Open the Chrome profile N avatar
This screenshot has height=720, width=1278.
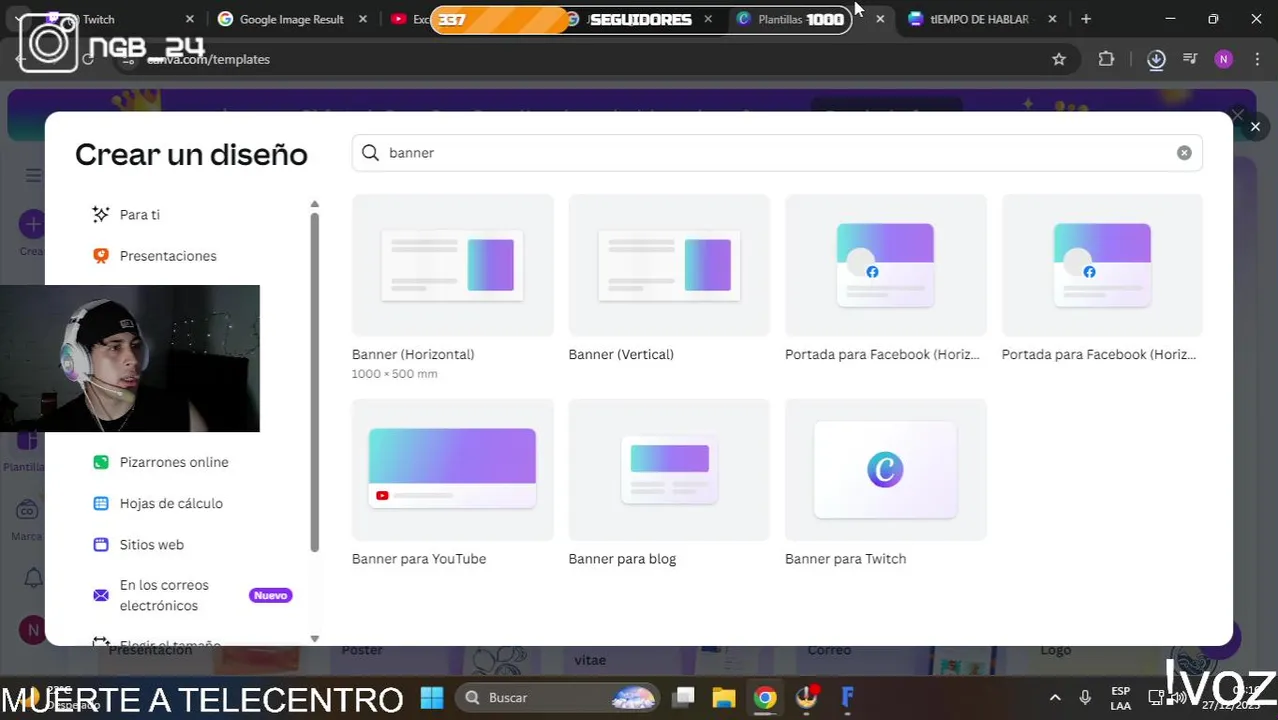click(x=1224, y=59)
